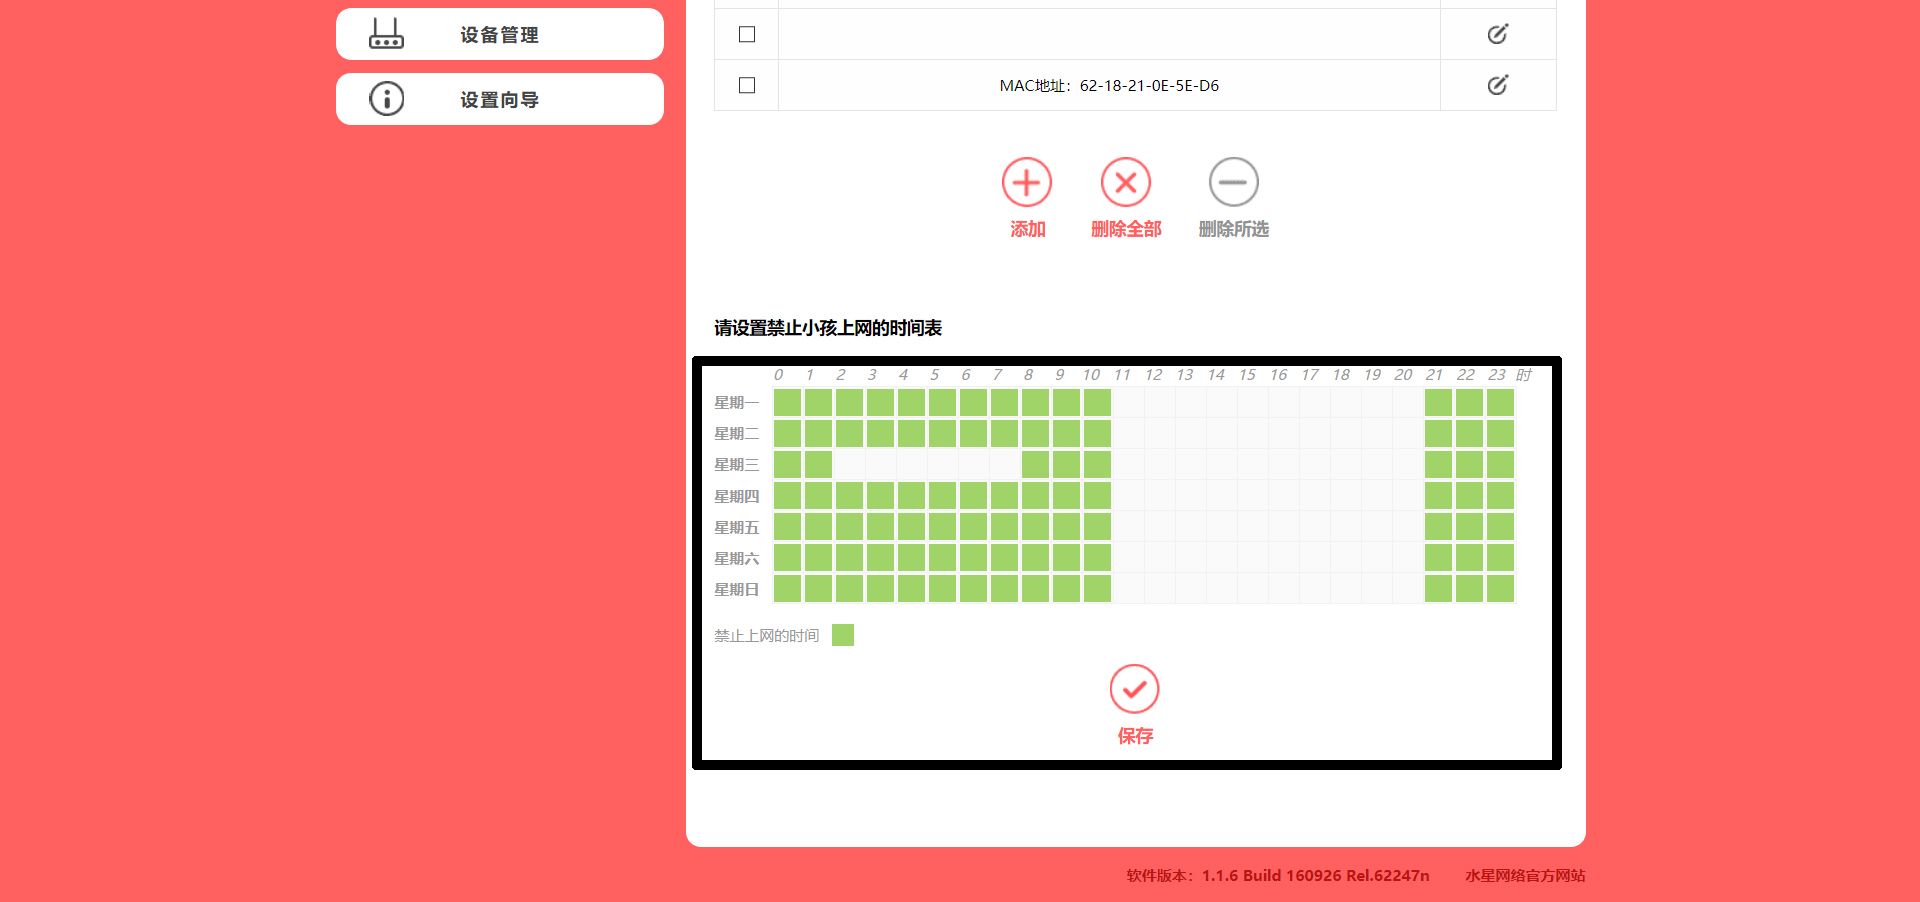Click edit icon of the empty device row
Viewport: 1920px width, 902px height.
[1497, 34]
